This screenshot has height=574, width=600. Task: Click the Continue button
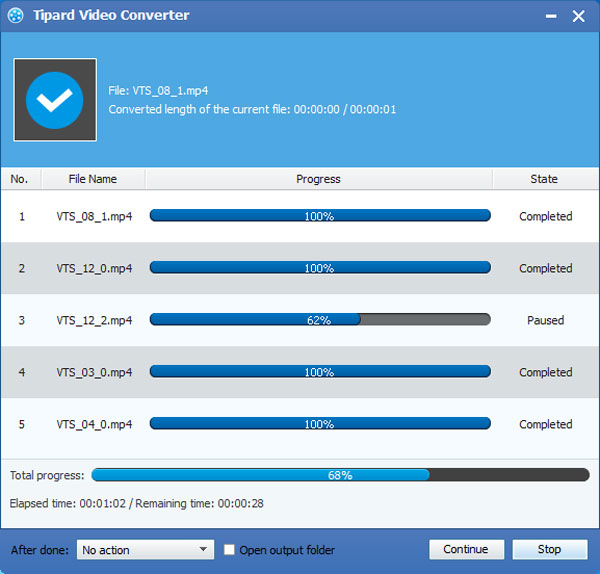466,549
